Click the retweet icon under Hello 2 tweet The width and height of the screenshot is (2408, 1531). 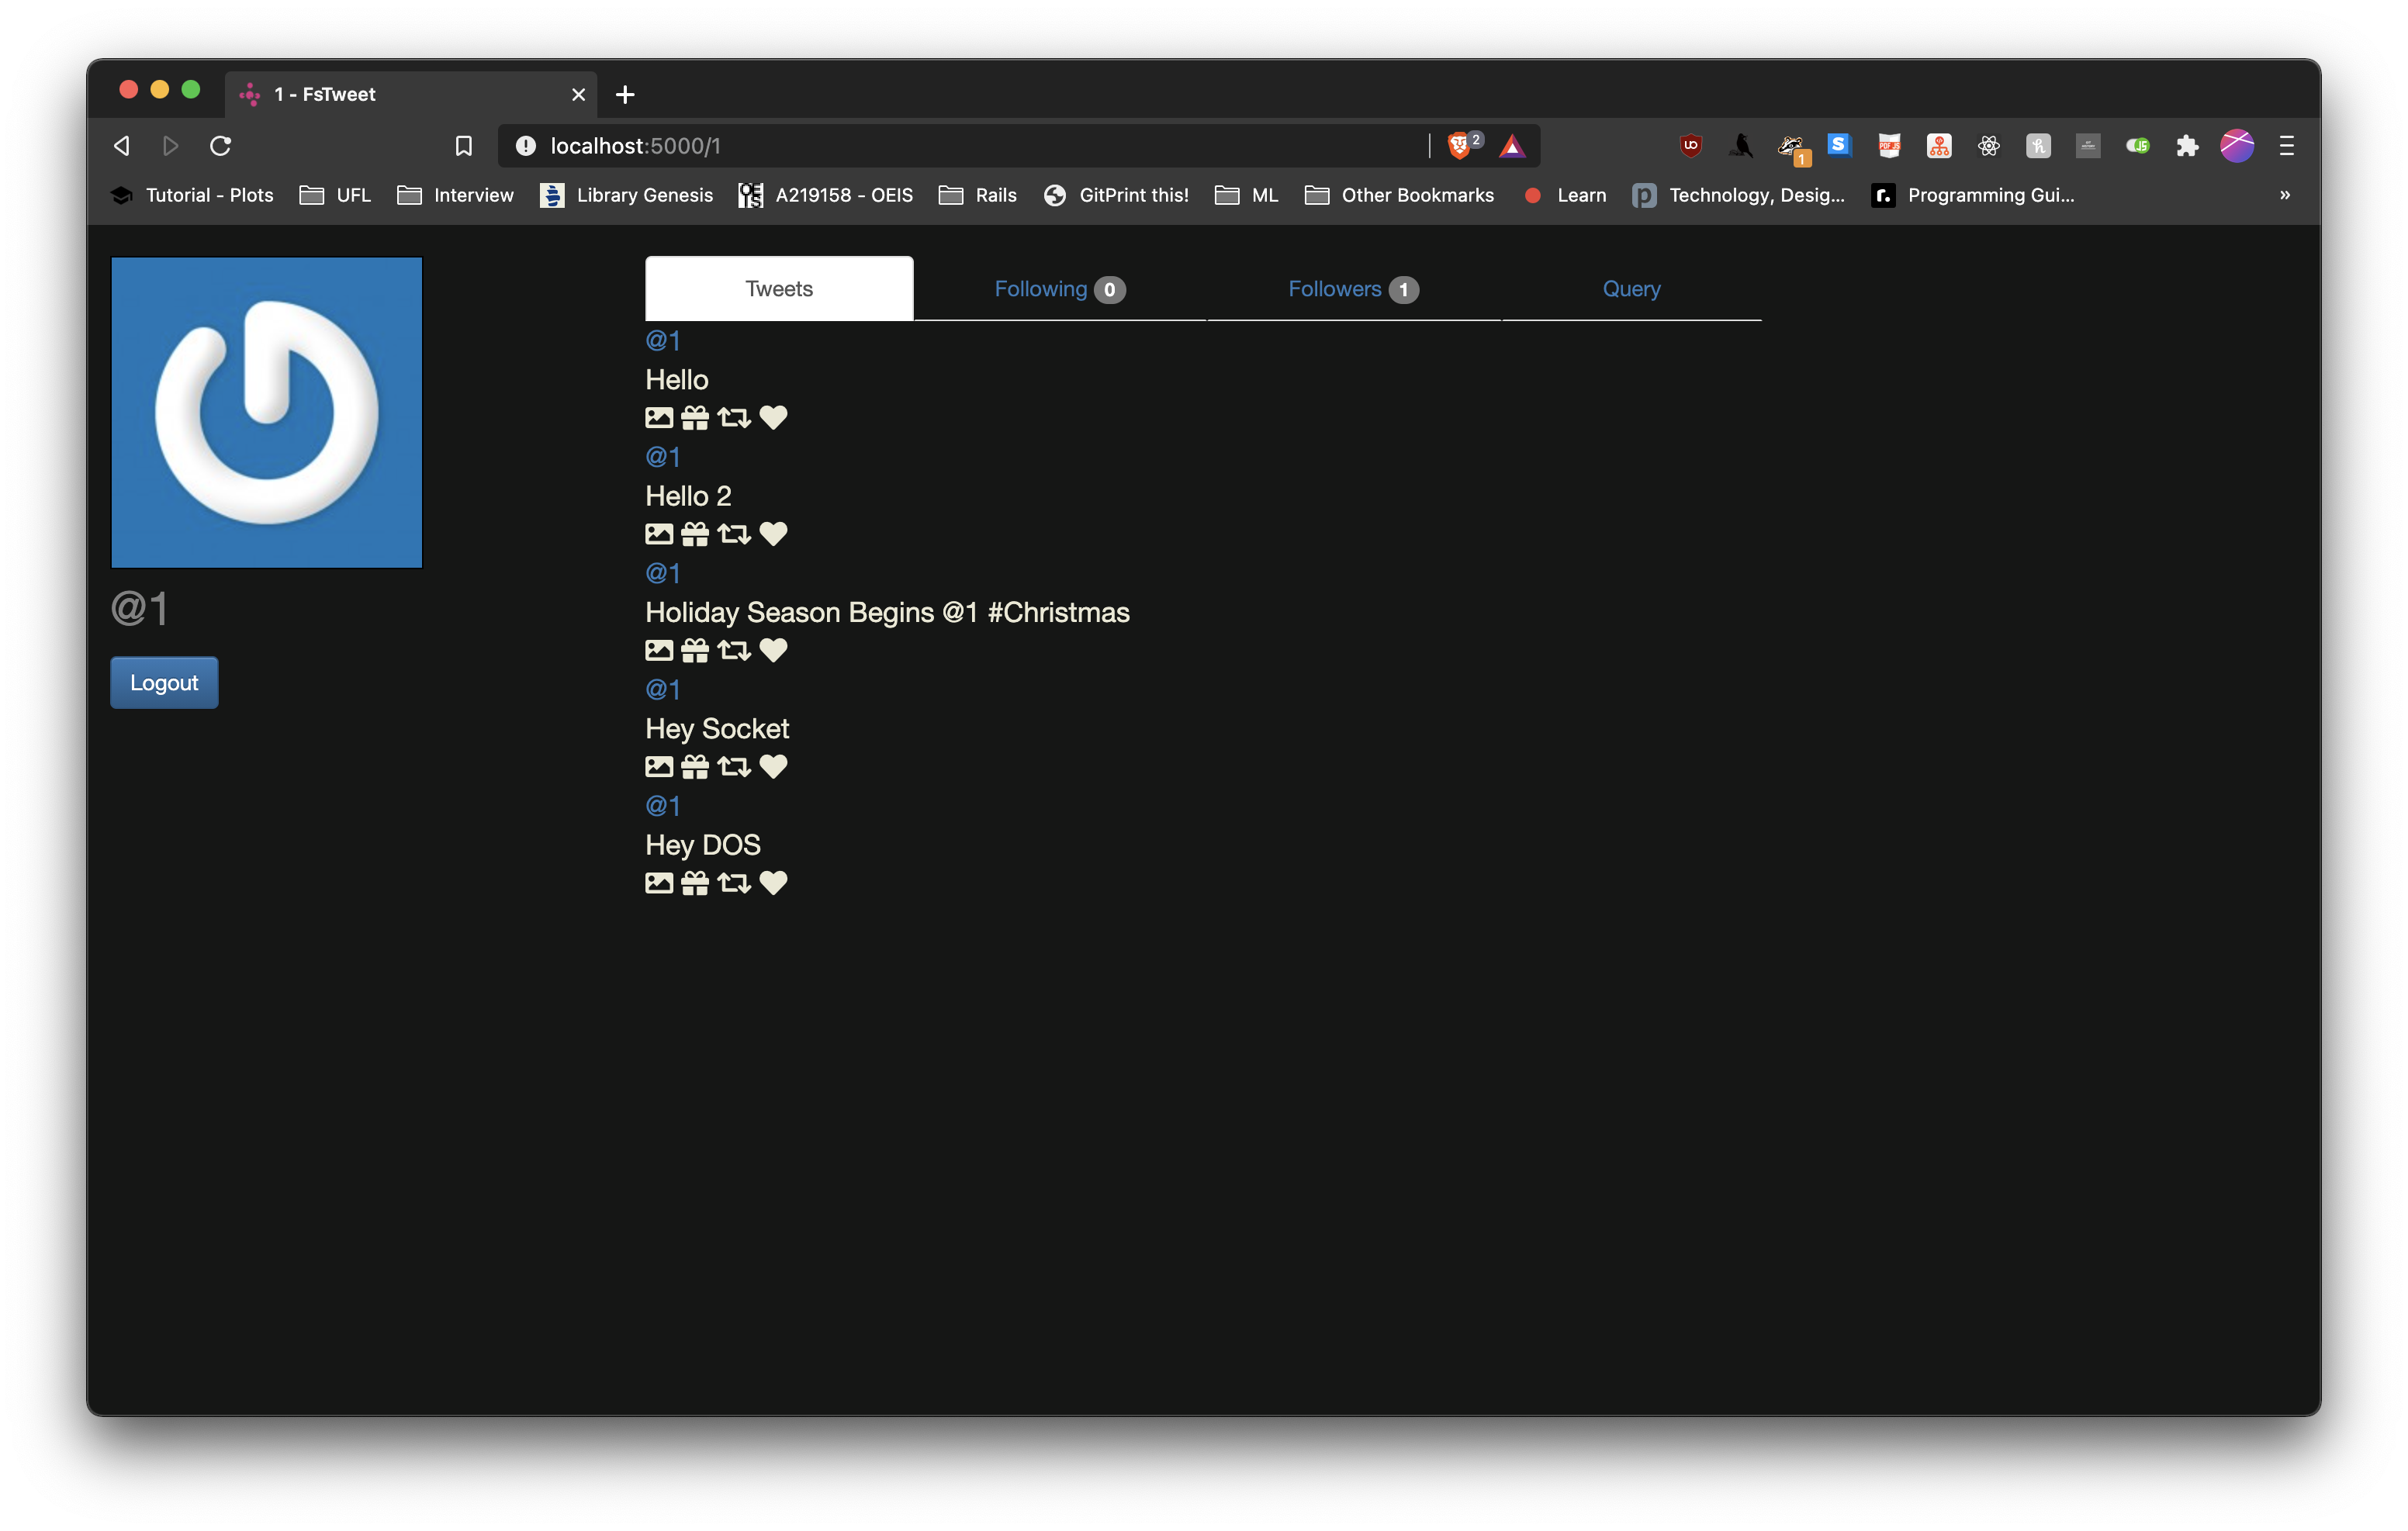click(x=733, y=534)
